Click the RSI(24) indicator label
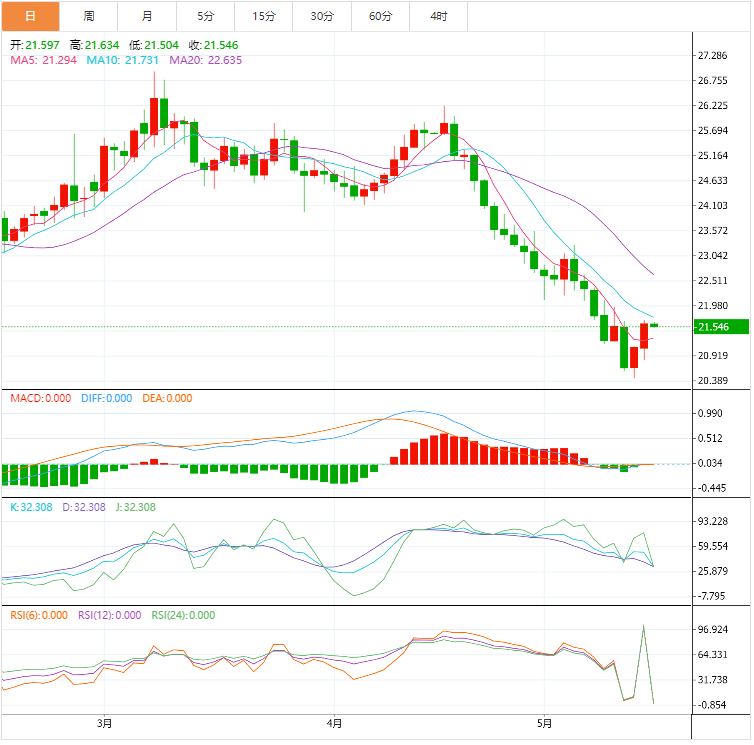The height and width of the screenshot is (745, 754). 183,615
